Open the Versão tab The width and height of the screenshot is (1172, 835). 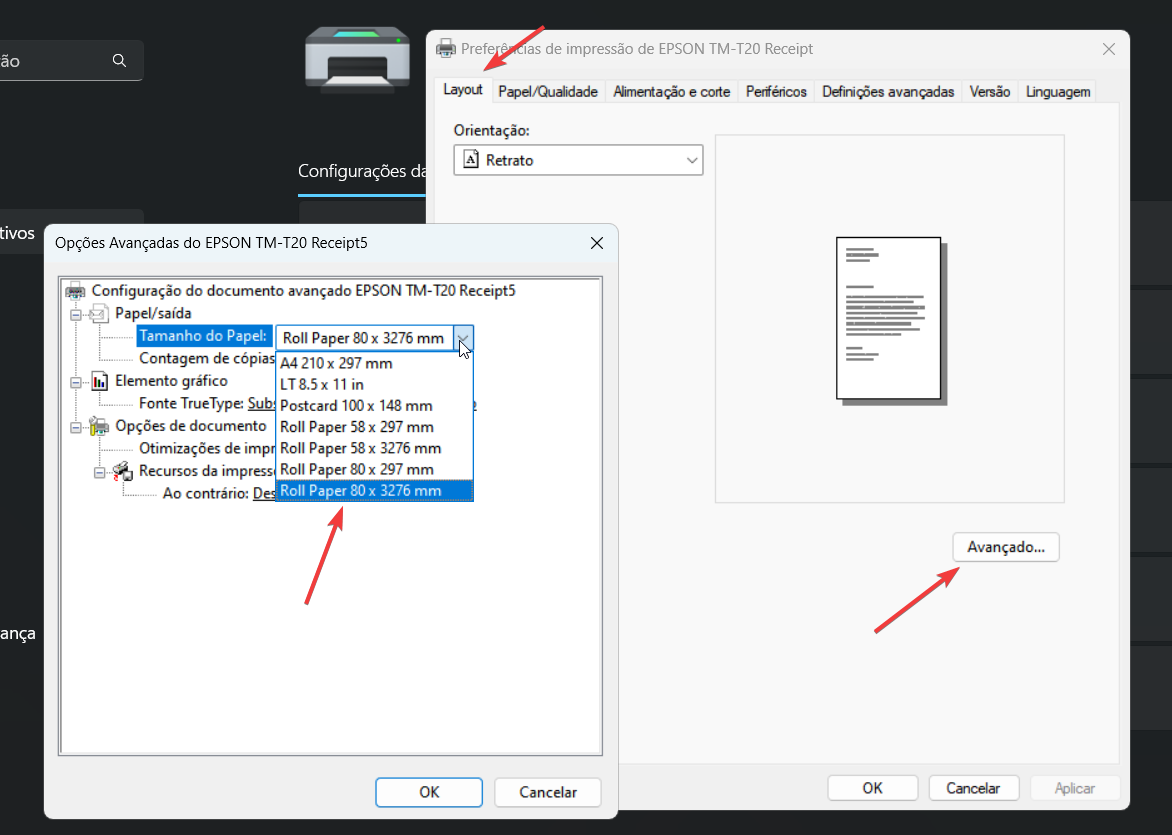990,91
